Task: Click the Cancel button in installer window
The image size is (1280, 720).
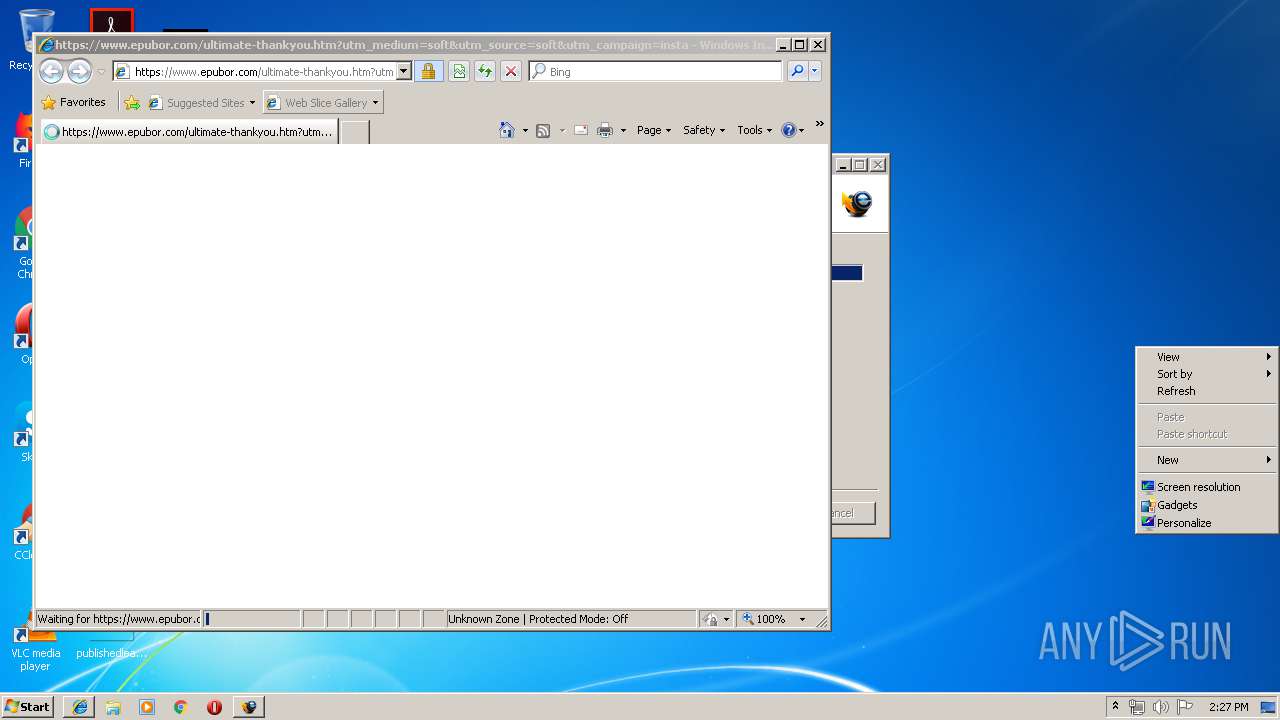Action: (x=853, y=513)
